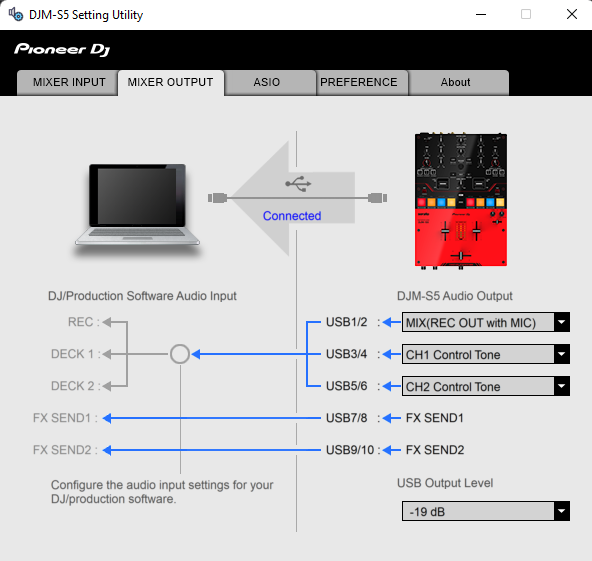Screen dimensions: 592x561
Task: Click the Connected status text
Action: point(292,216)
